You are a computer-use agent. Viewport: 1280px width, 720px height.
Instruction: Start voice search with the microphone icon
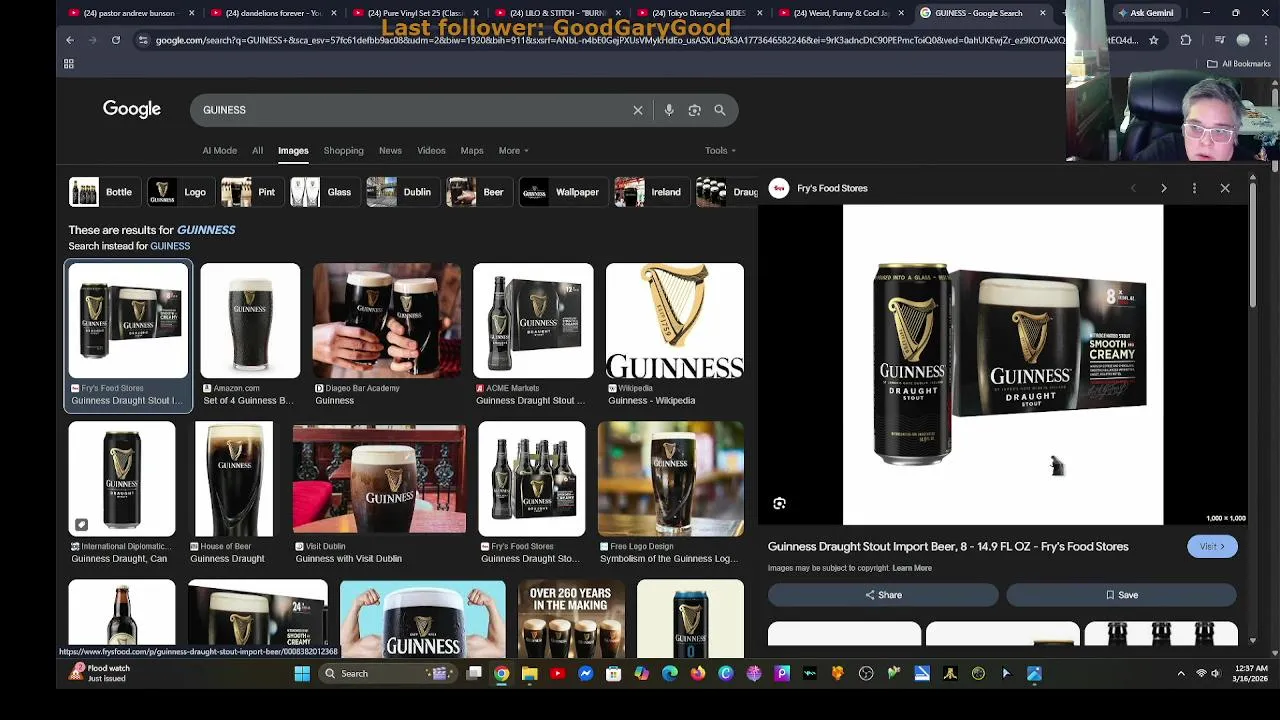tap(669, 110)
